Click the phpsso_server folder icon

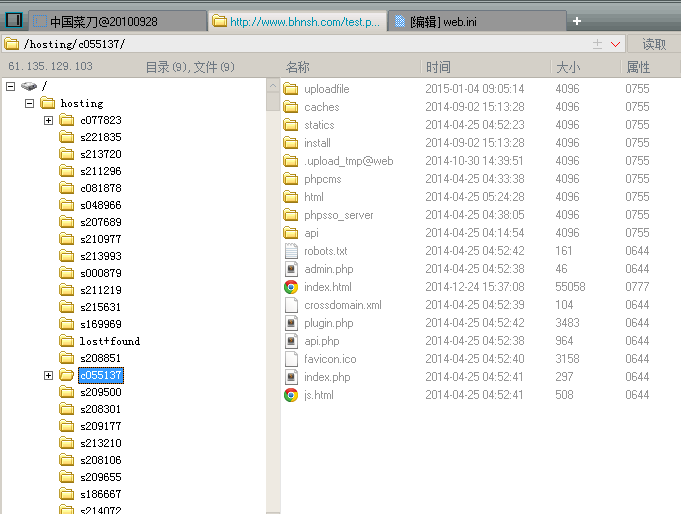click(x=291, y=215)
